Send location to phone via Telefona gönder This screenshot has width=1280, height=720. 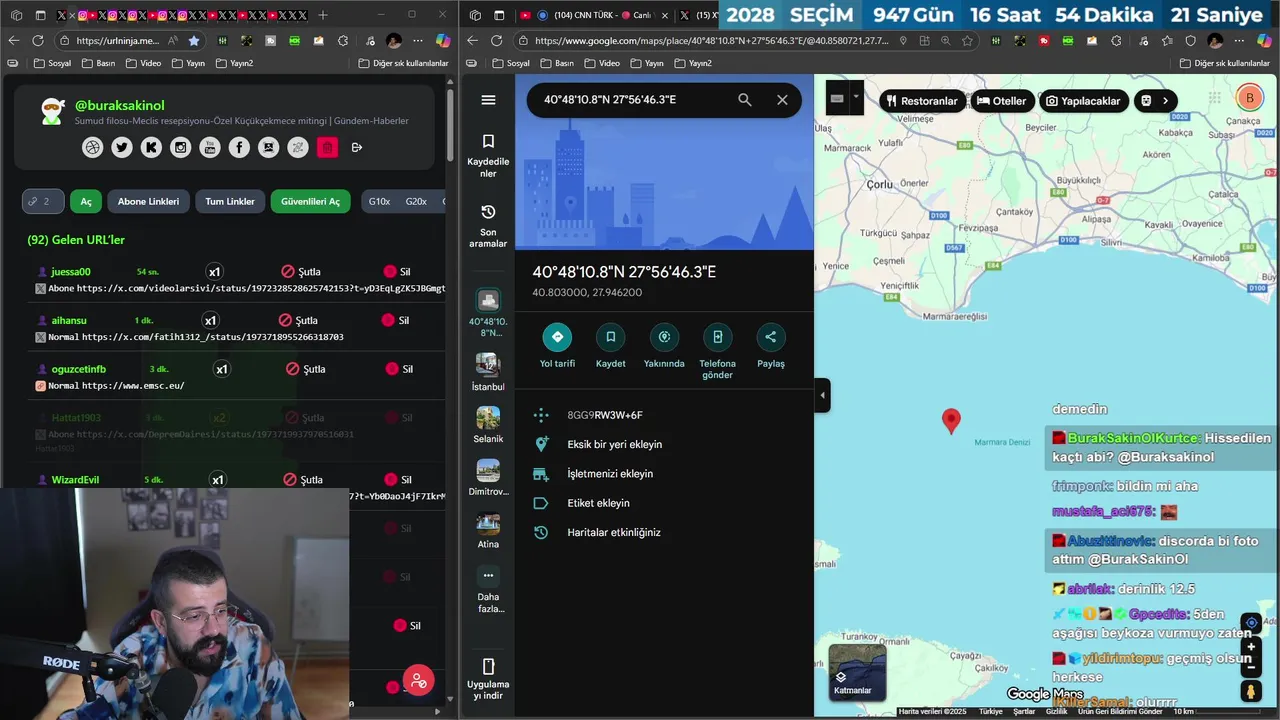click(x=717, y=351)
